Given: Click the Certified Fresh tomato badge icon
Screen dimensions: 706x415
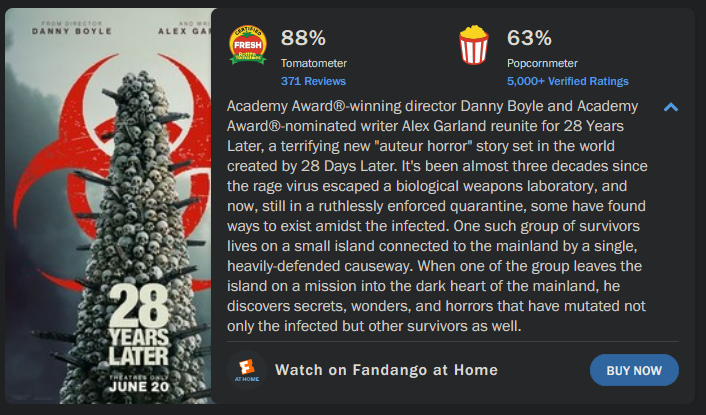Looking at the screenshot, I should pyautogui.click(x=248, y=45).
